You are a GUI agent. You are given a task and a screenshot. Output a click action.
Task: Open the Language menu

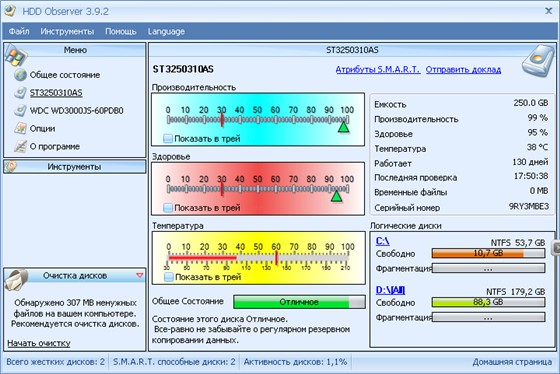[x=166, y=31]
